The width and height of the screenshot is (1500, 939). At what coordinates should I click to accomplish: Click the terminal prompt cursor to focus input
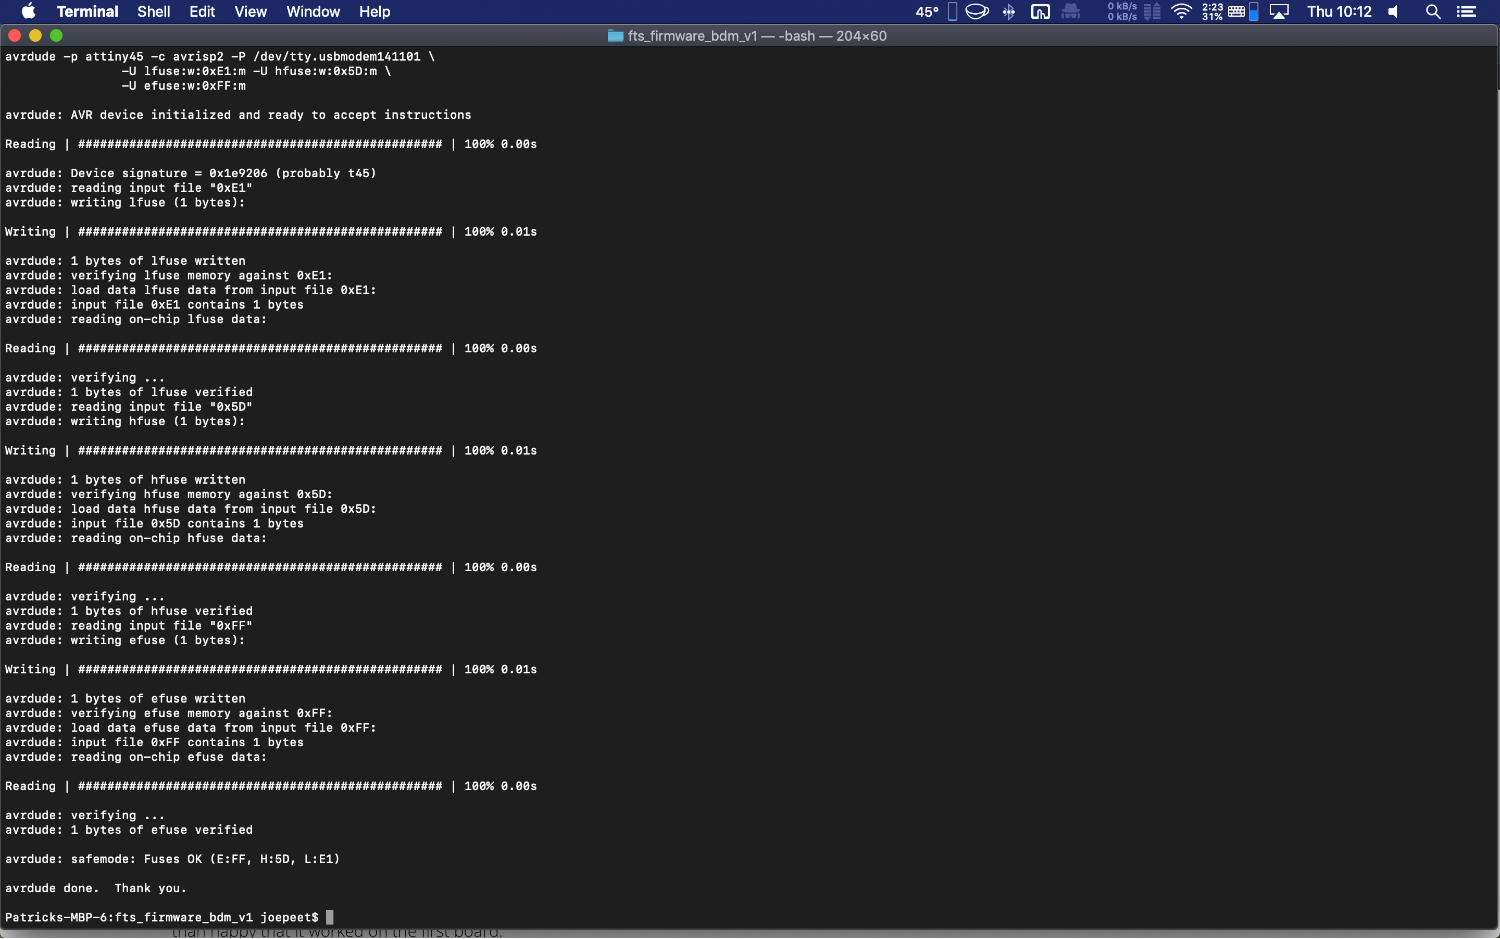[x=330, y=917]
